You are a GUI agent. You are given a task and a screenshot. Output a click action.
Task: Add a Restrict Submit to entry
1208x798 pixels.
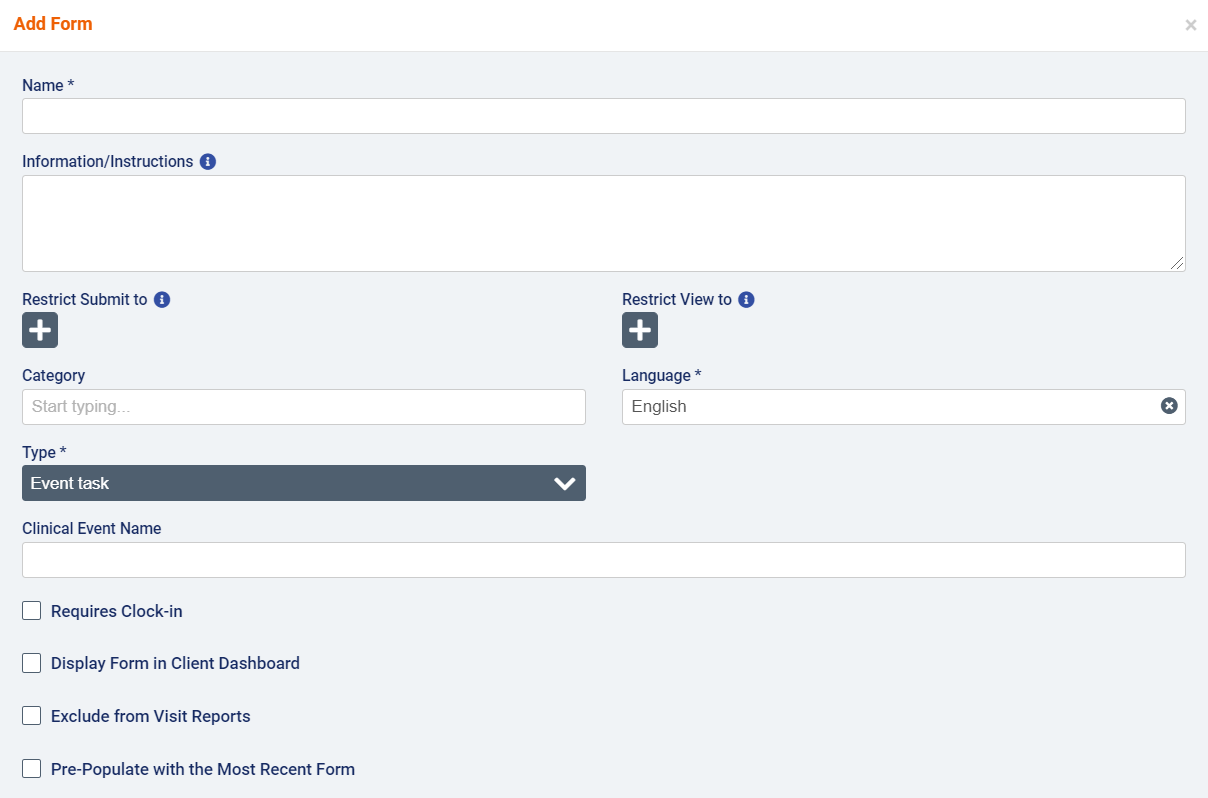coord(40,330)
